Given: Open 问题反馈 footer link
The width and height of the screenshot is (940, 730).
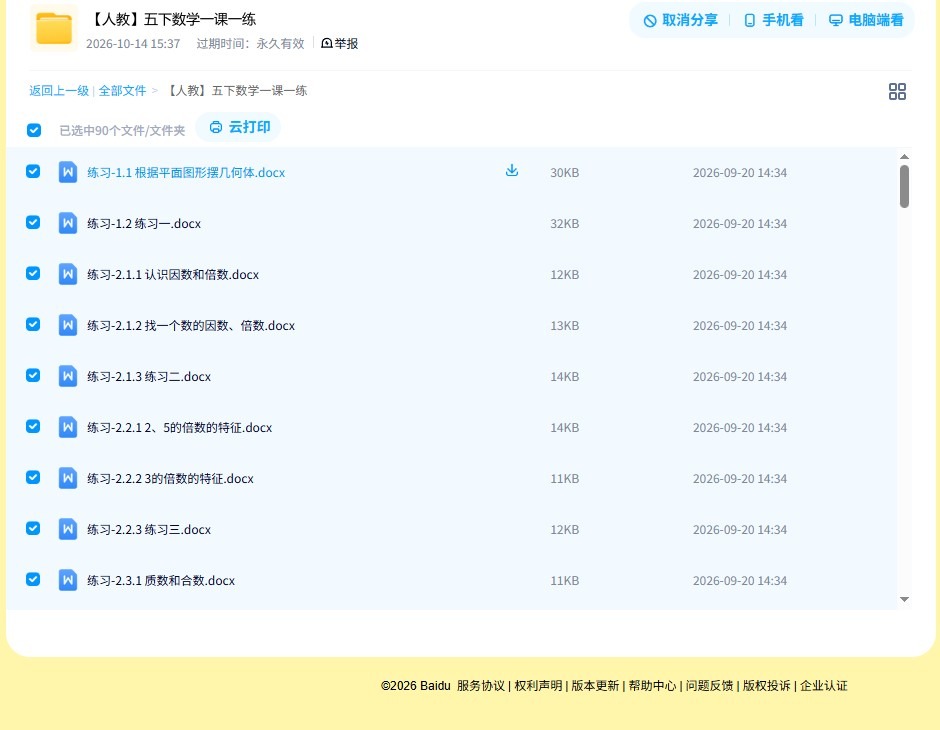Looking at the screenshot, I should 709,686.
